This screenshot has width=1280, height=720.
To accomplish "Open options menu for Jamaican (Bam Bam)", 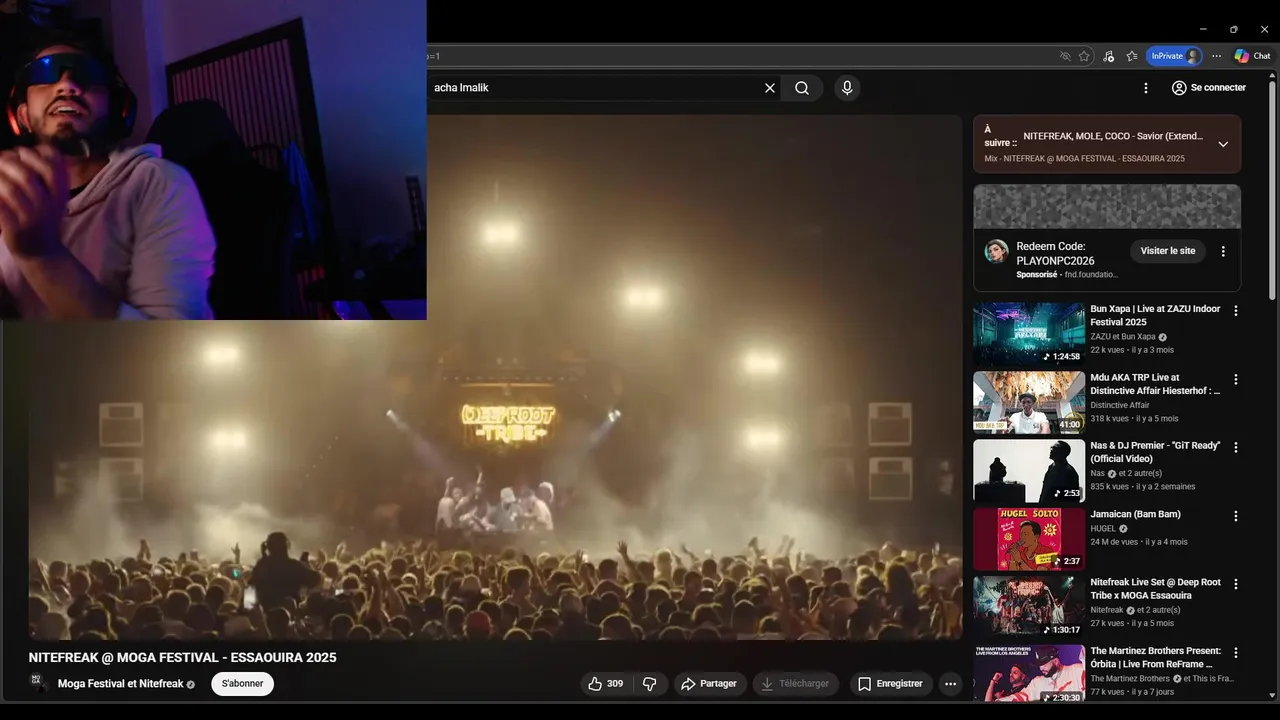I will point(1235,516).
